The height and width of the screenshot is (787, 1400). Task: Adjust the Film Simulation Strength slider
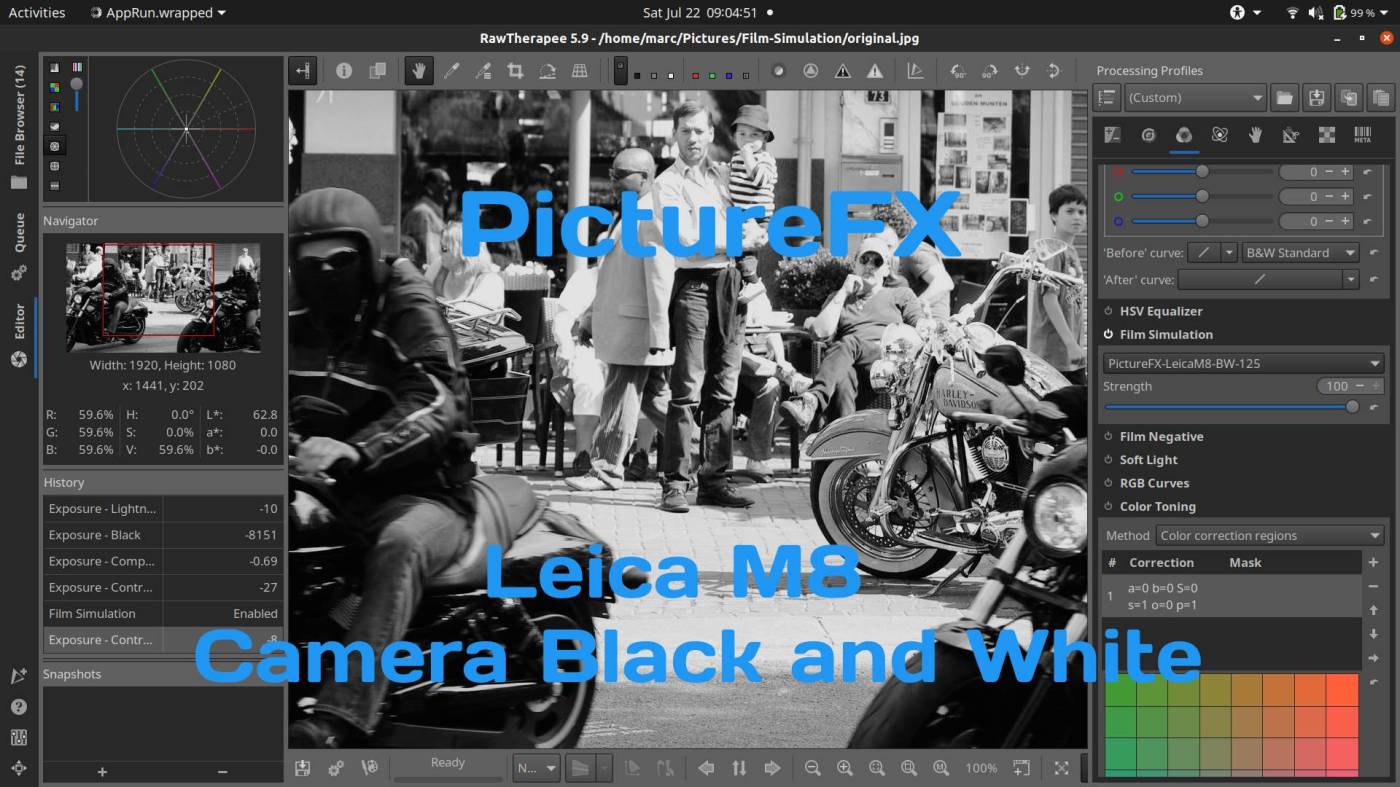coord(1229,407)
